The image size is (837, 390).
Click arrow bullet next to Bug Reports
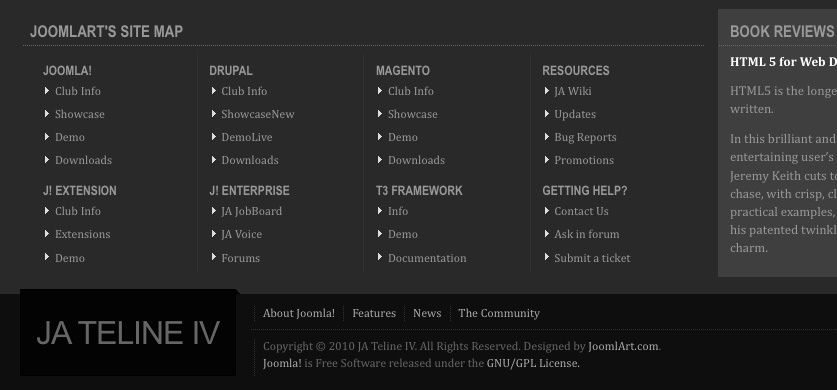click(x=547, y=137)
